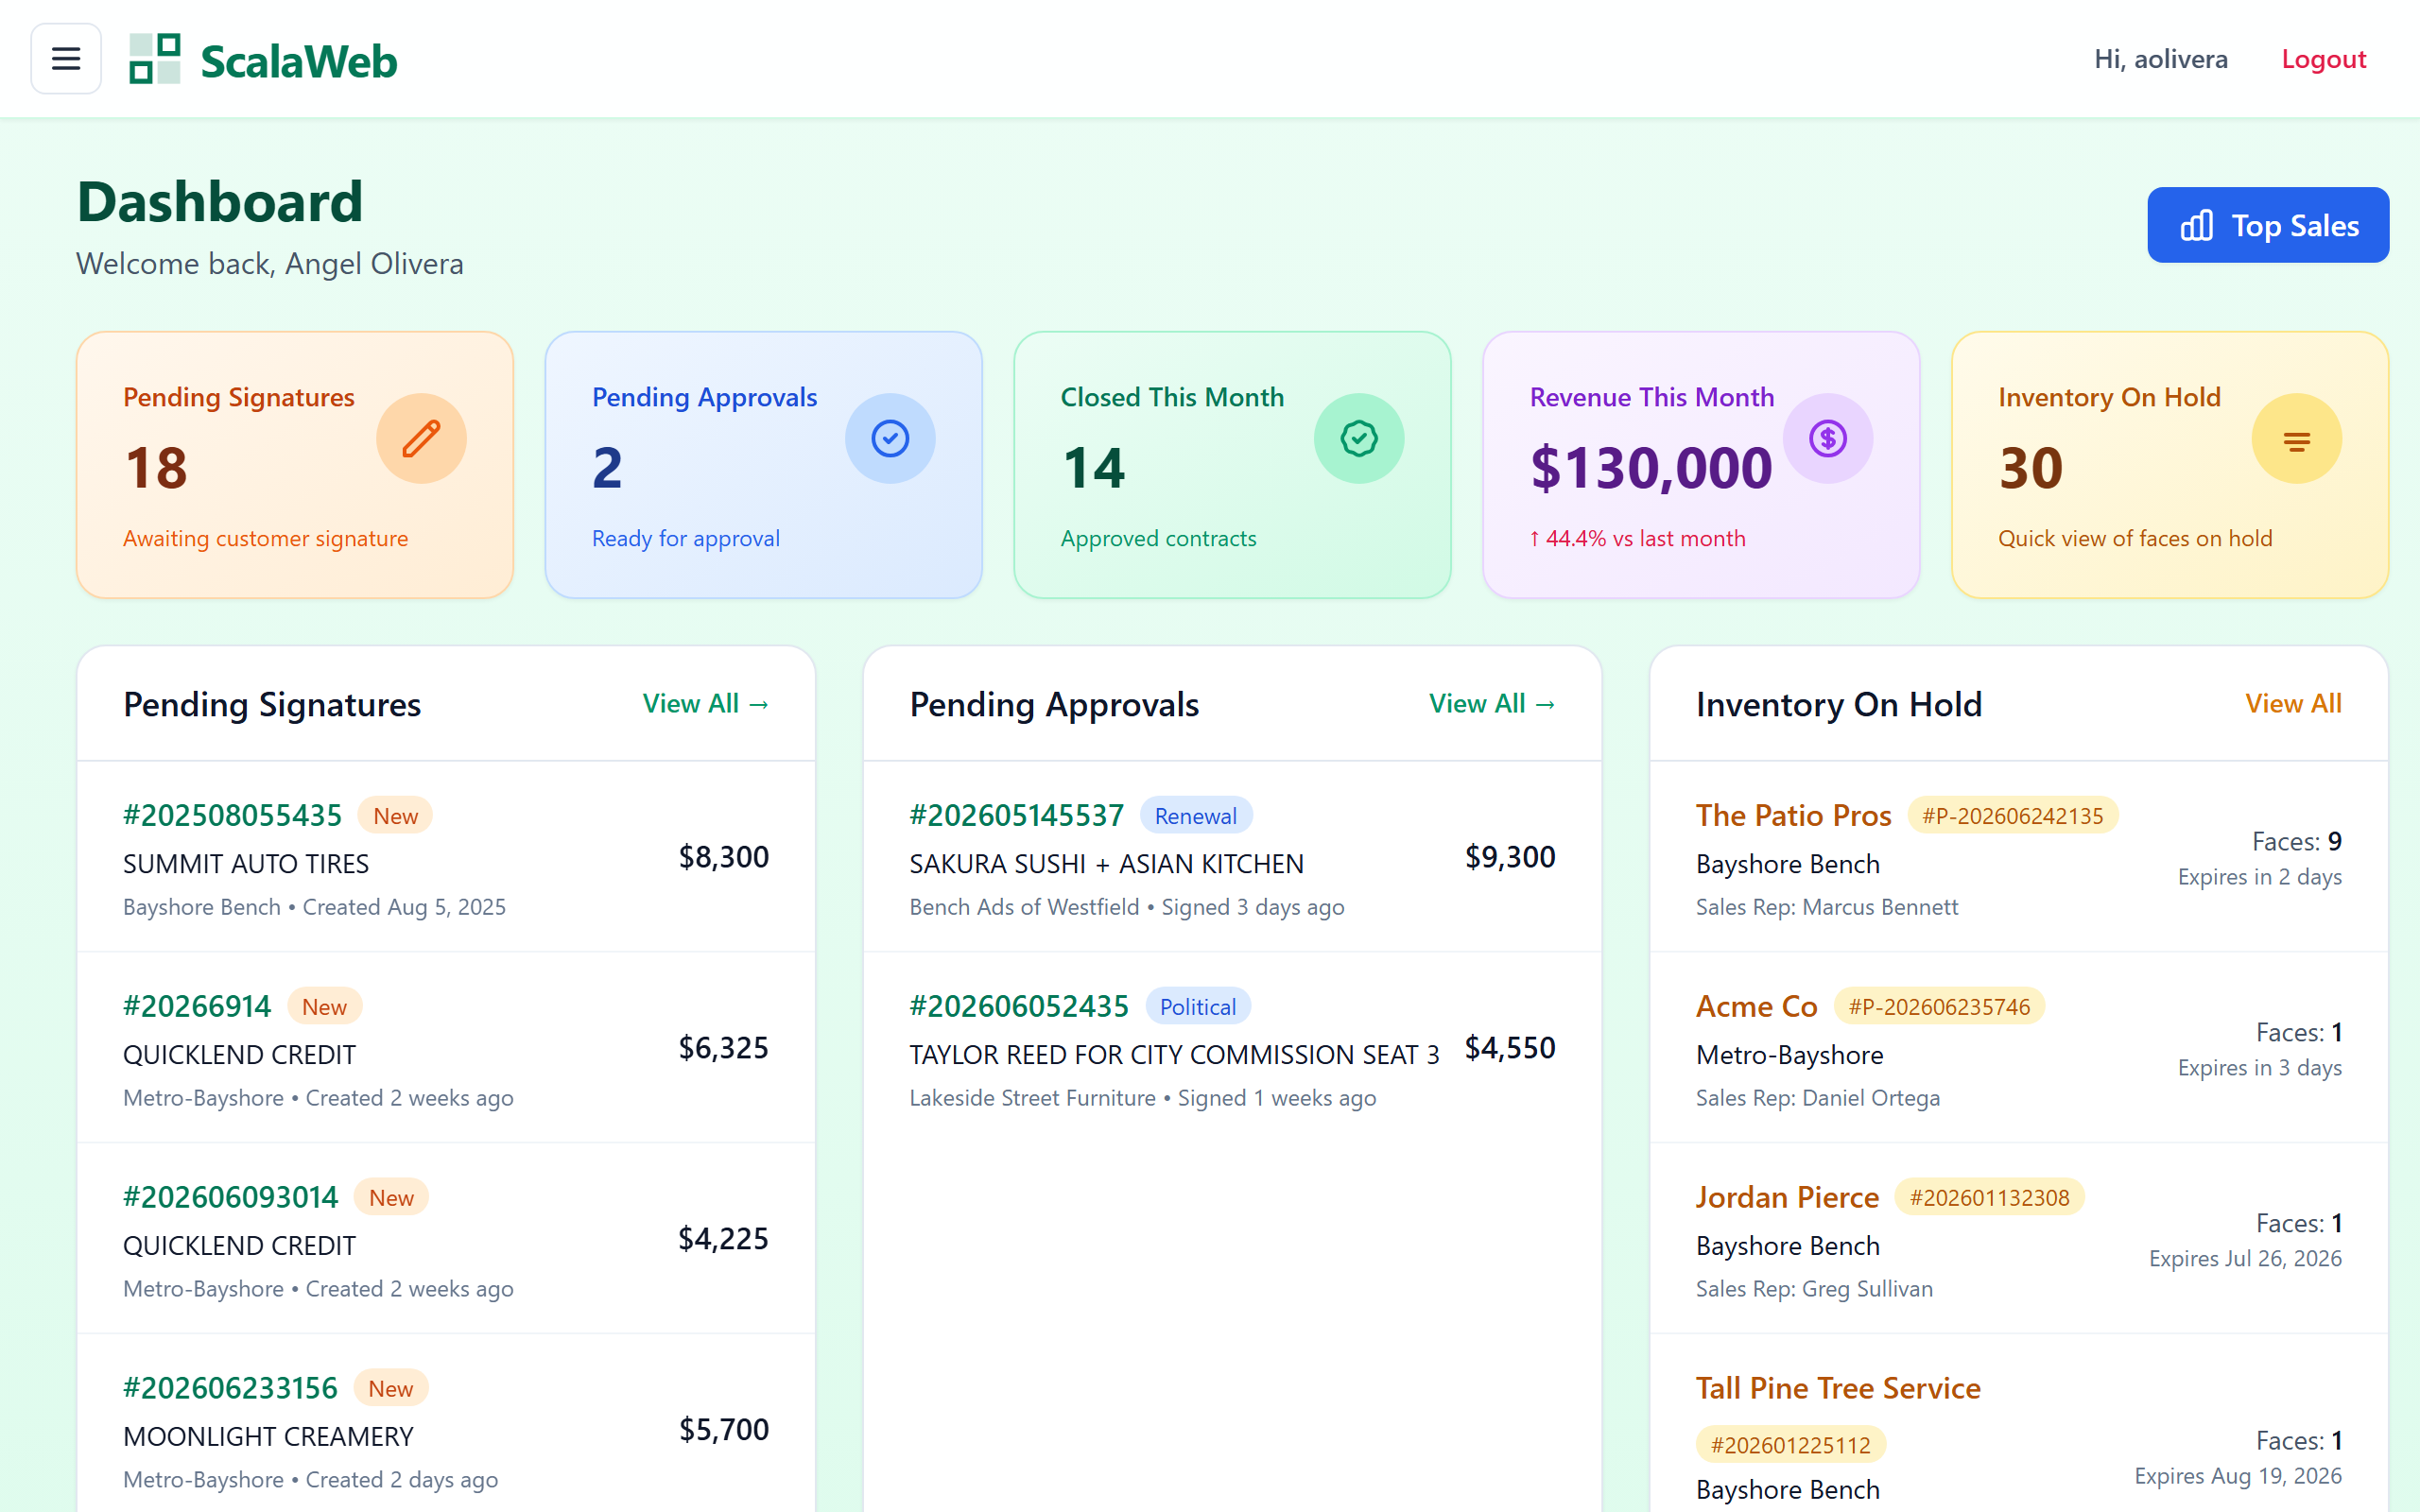Click the $4,550 amount
This screenshot has height=1512, width=2420.
[1510, 1048]
